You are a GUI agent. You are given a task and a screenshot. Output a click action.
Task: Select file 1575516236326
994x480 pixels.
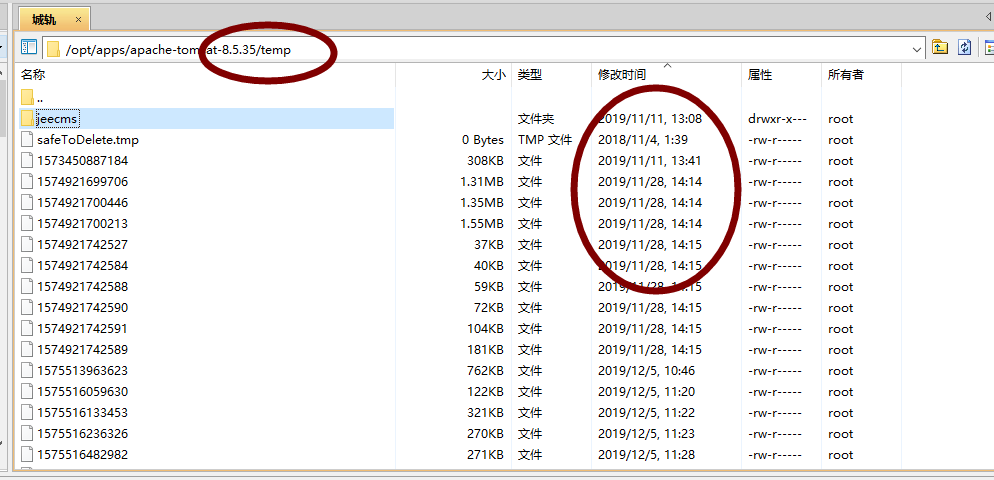point(82,434)
